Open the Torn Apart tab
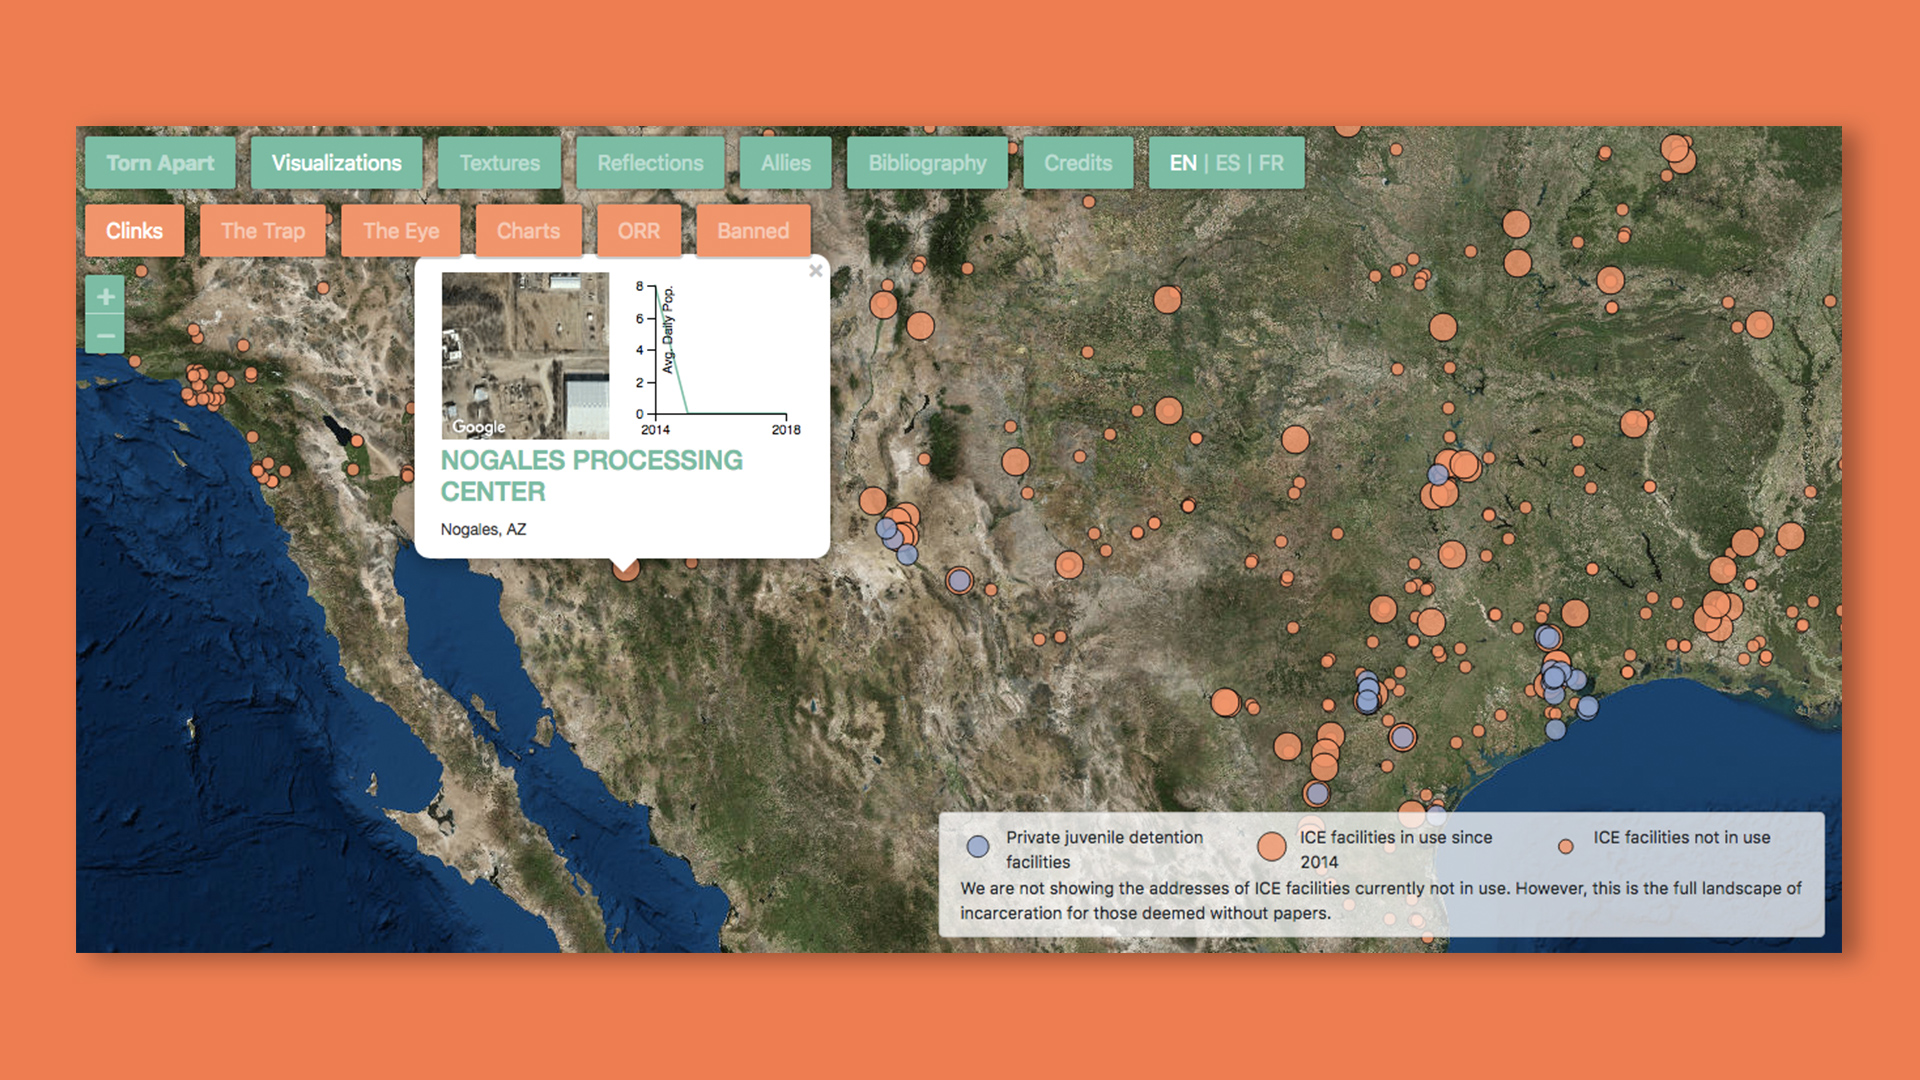 (159, 163)
